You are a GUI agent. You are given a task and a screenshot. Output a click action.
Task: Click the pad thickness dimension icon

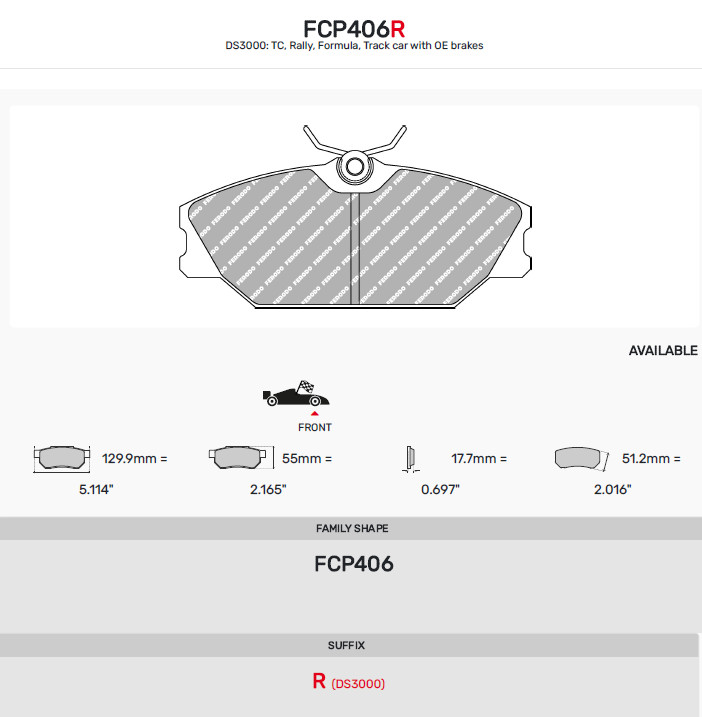[x=411, y=459]
